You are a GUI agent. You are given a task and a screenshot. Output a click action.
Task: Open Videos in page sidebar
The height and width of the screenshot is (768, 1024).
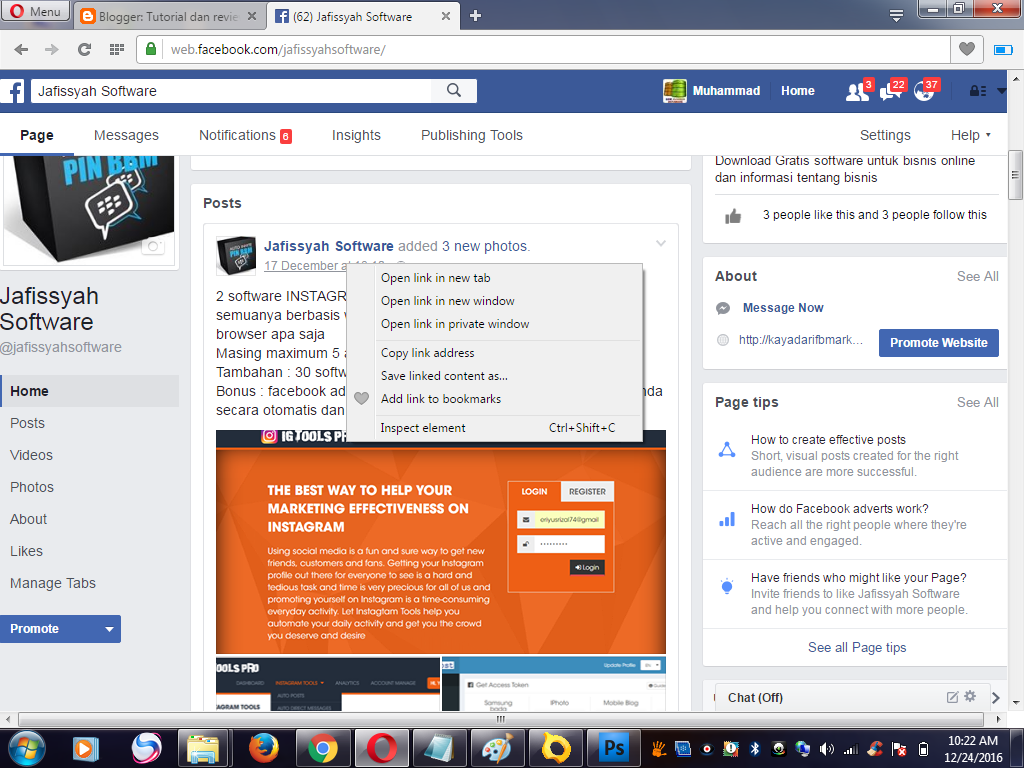click(x=31, y=455)
